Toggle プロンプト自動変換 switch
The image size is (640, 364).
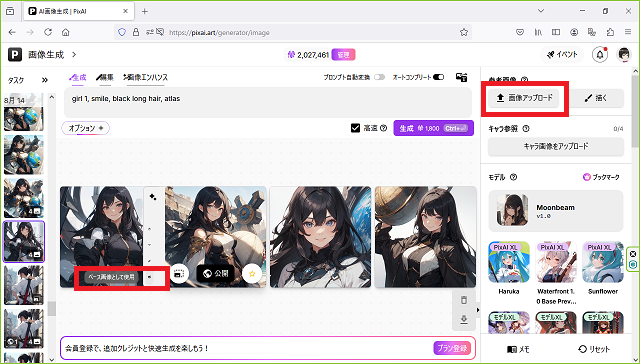click(x=379, y=77)
